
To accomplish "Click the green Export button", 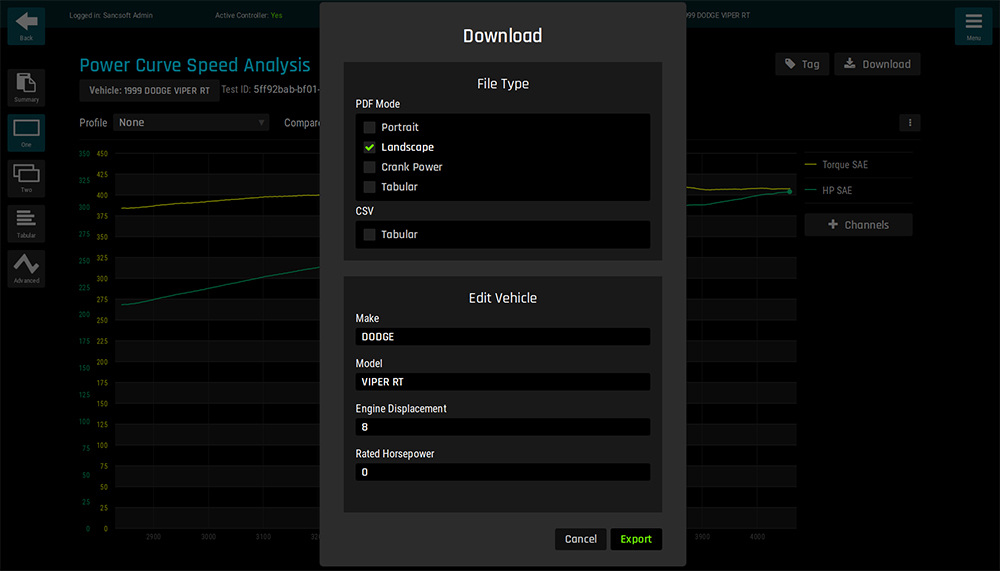I will (x=636, y=539).
